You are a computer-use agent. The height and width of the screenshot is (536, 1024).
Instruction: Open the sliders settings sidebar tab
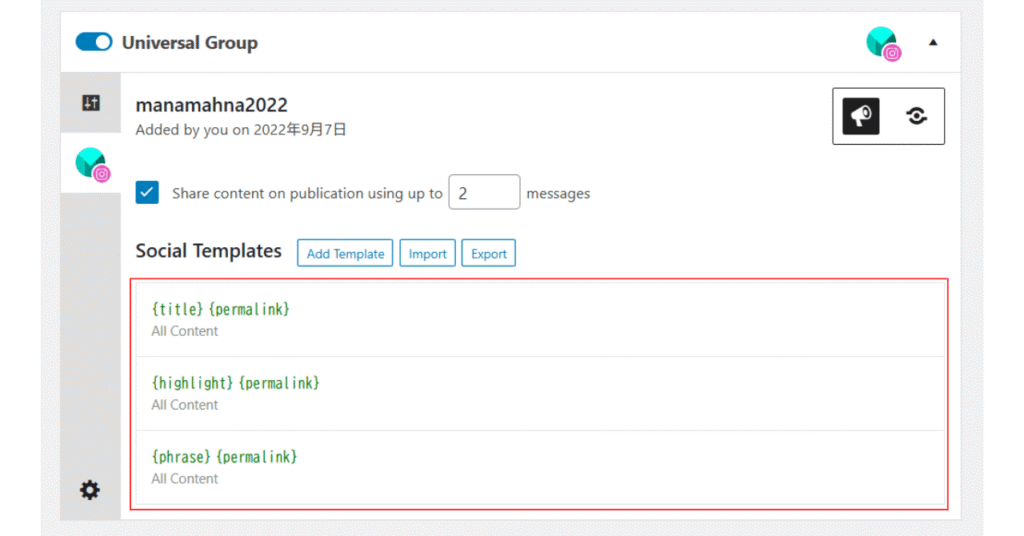pos(91,103)
